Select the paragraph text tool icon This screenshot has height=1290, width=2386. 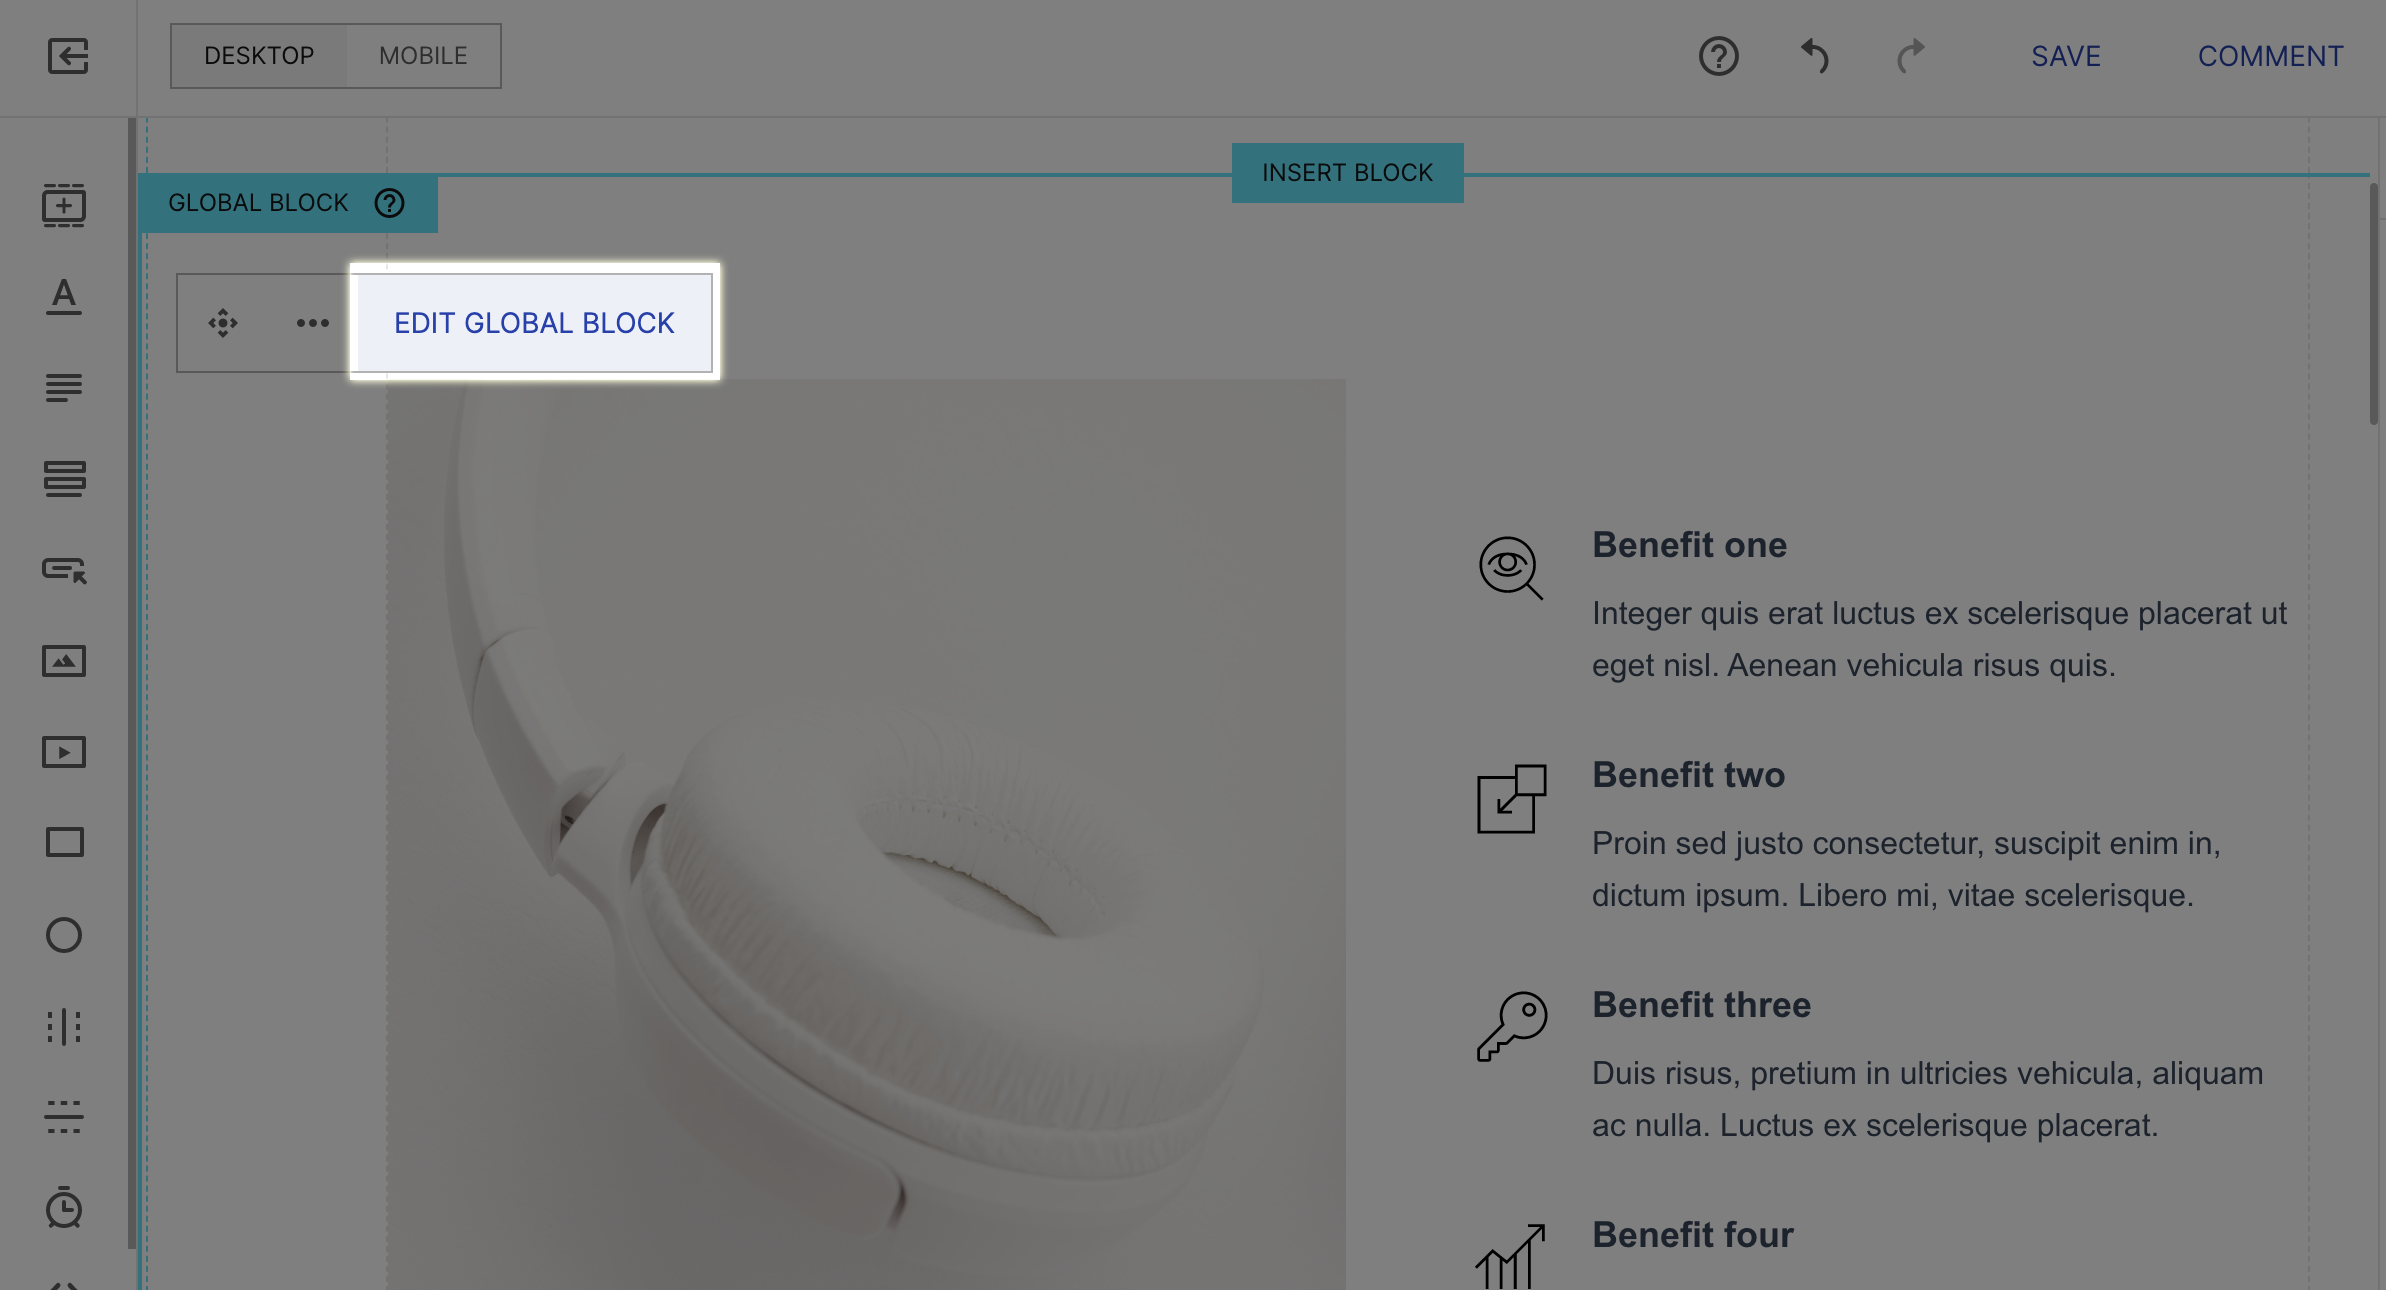[64, 388]
